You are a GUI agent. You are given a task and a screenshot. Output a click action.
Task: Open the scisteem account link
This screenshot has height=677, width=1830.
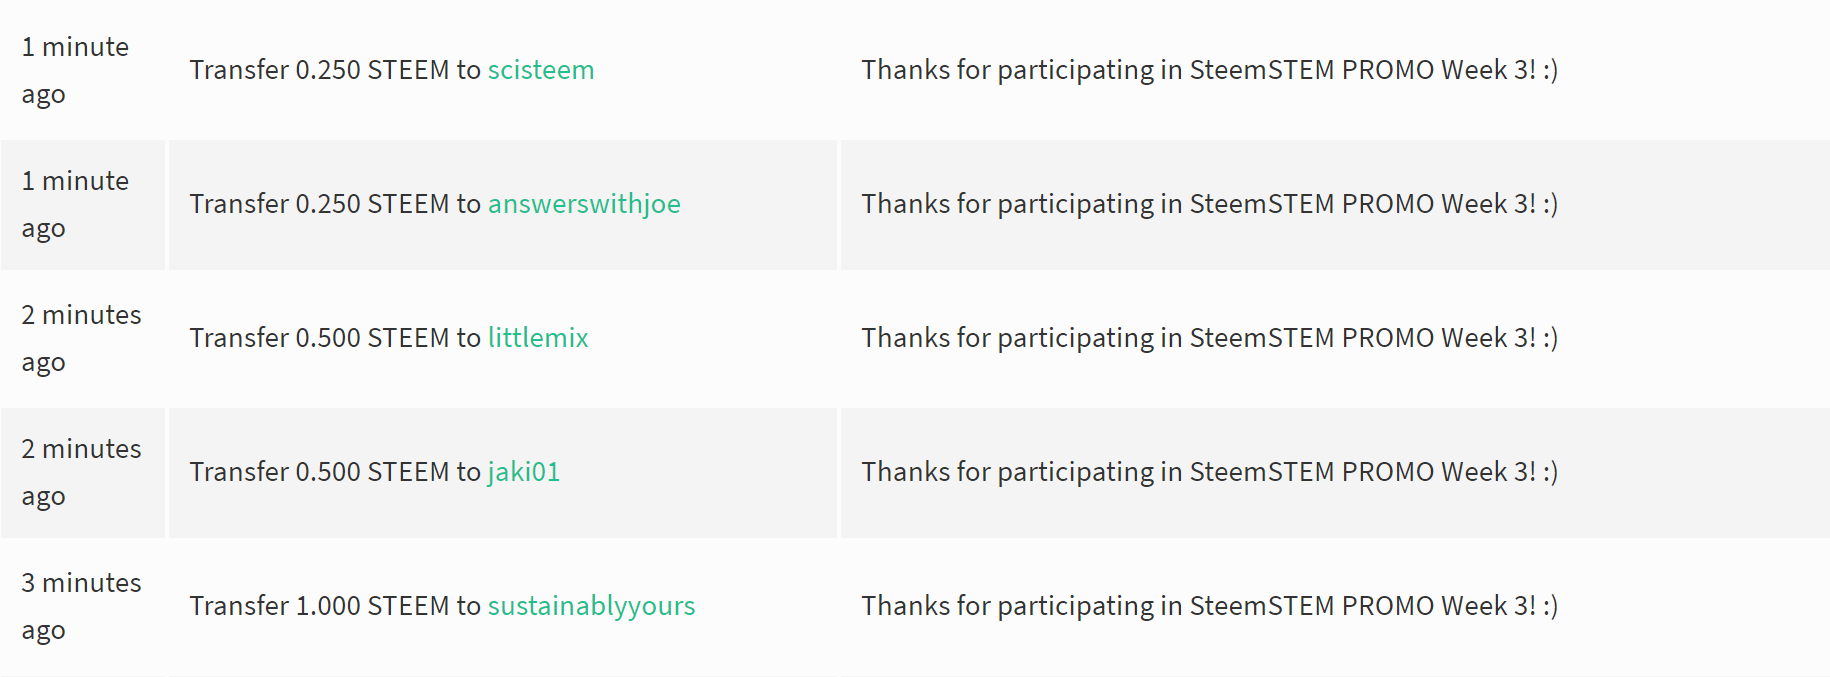[x=540, y=70]
